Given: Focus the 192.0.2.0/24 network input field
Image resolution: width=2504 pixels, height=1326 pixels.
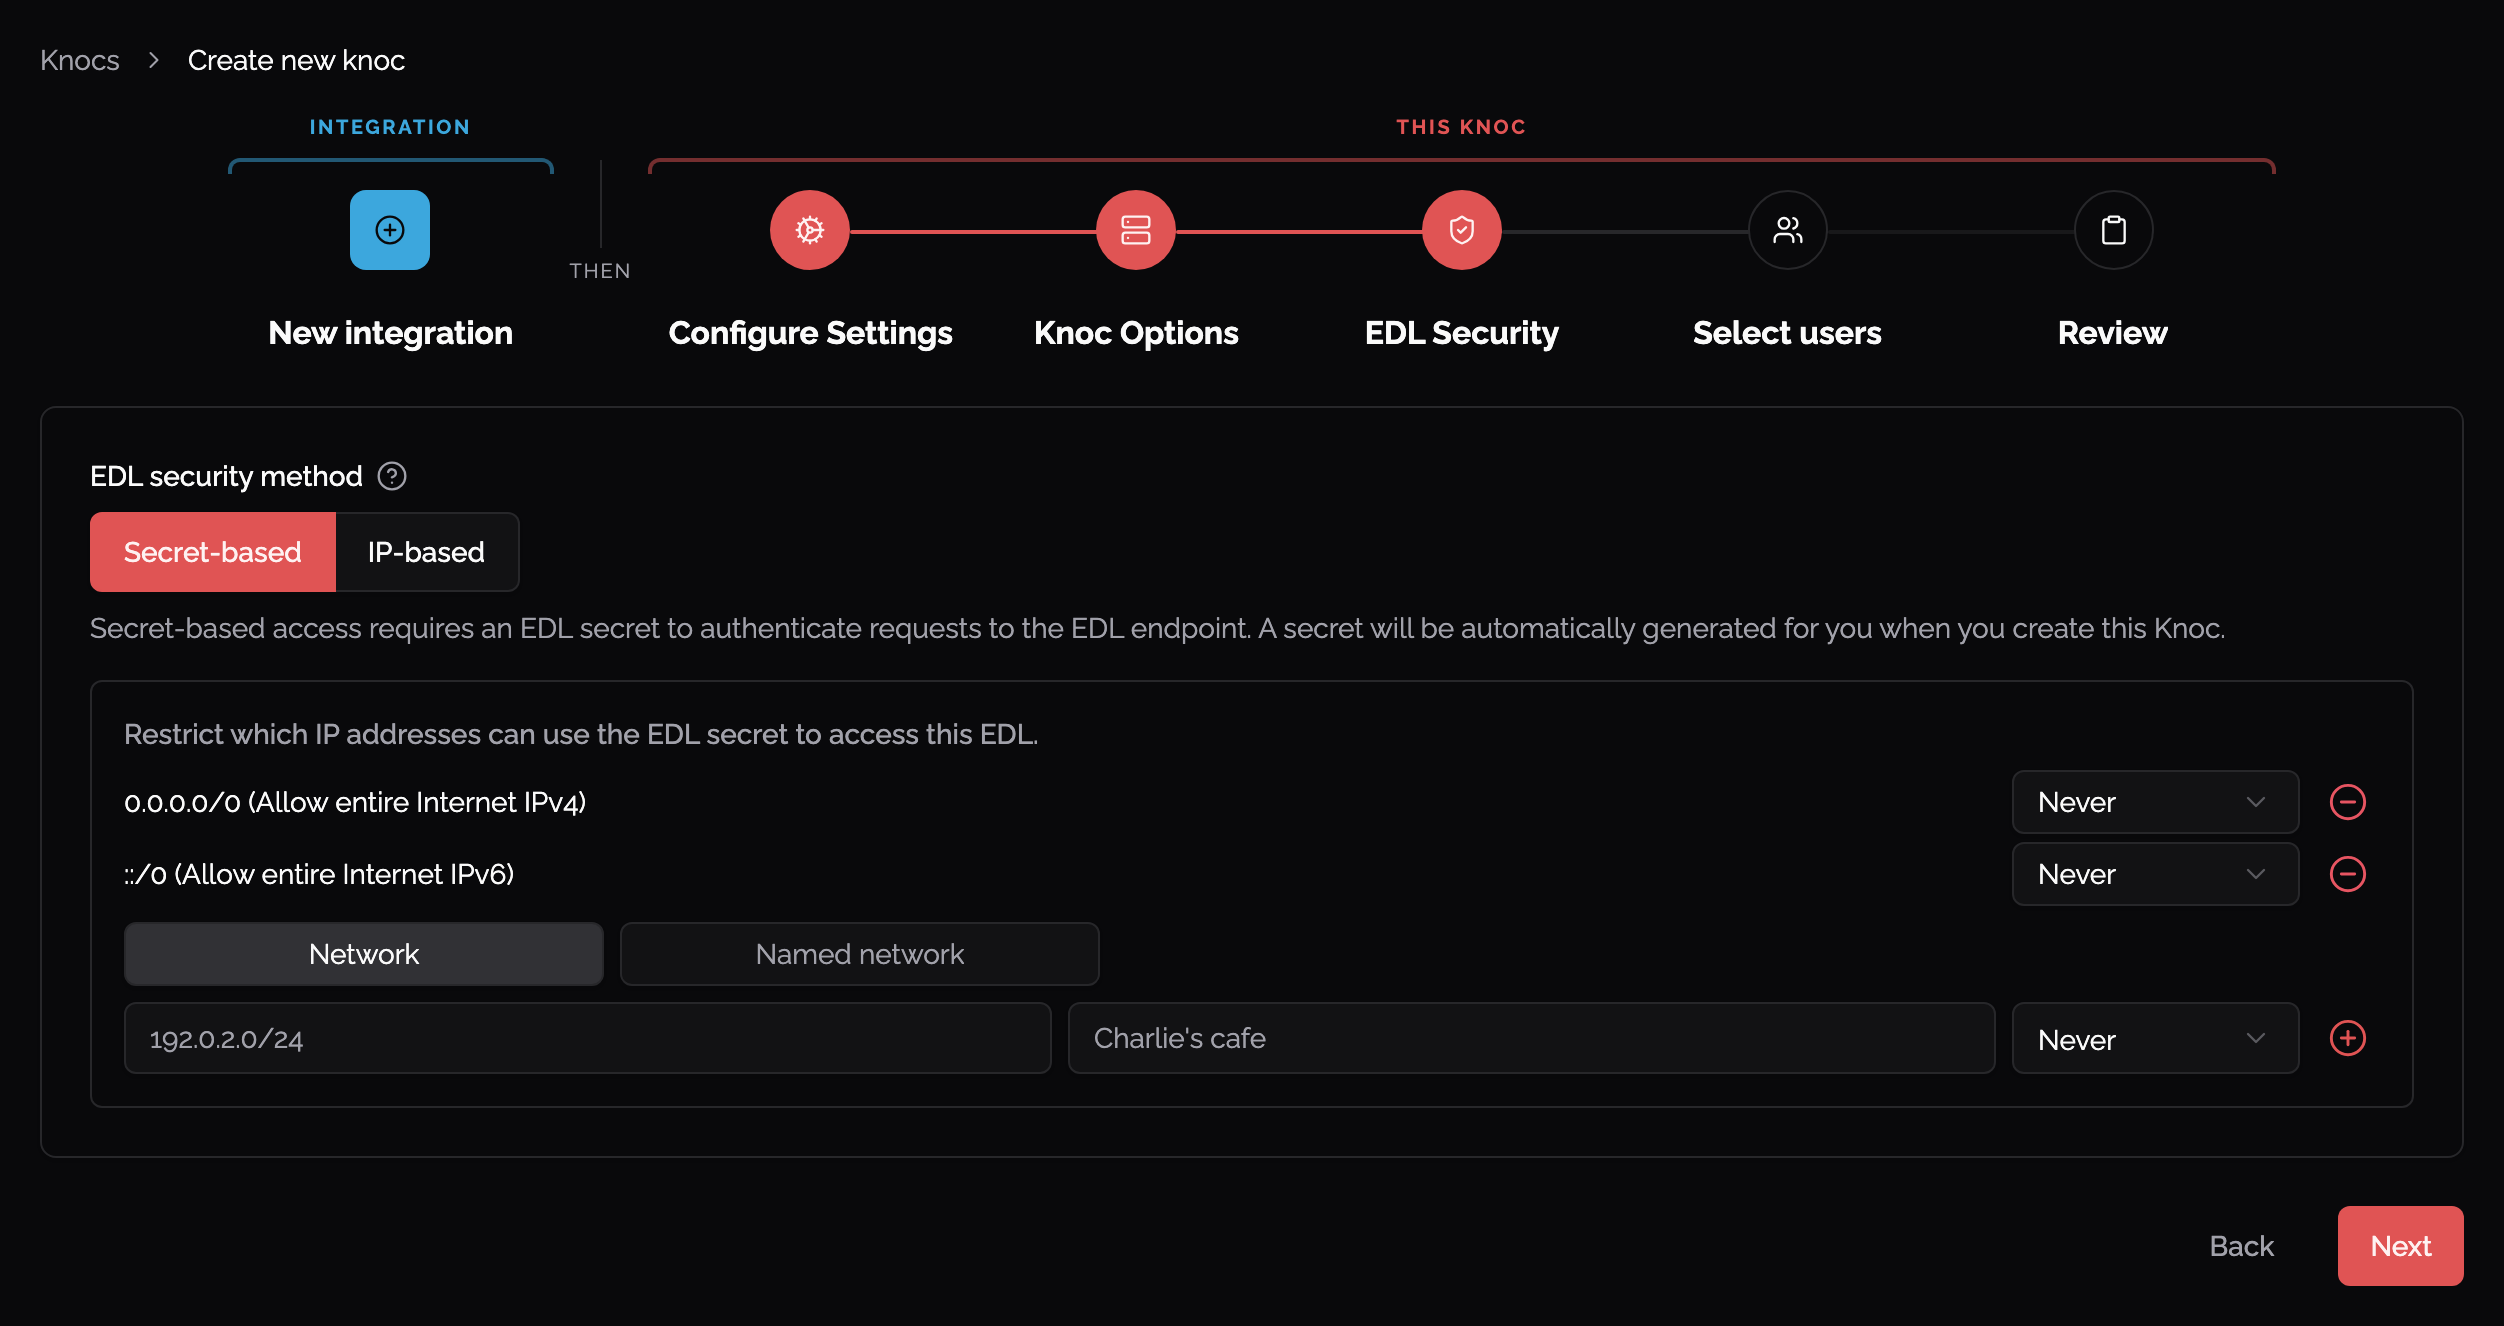Looking at the screenshot, I should coord(588,1038).
